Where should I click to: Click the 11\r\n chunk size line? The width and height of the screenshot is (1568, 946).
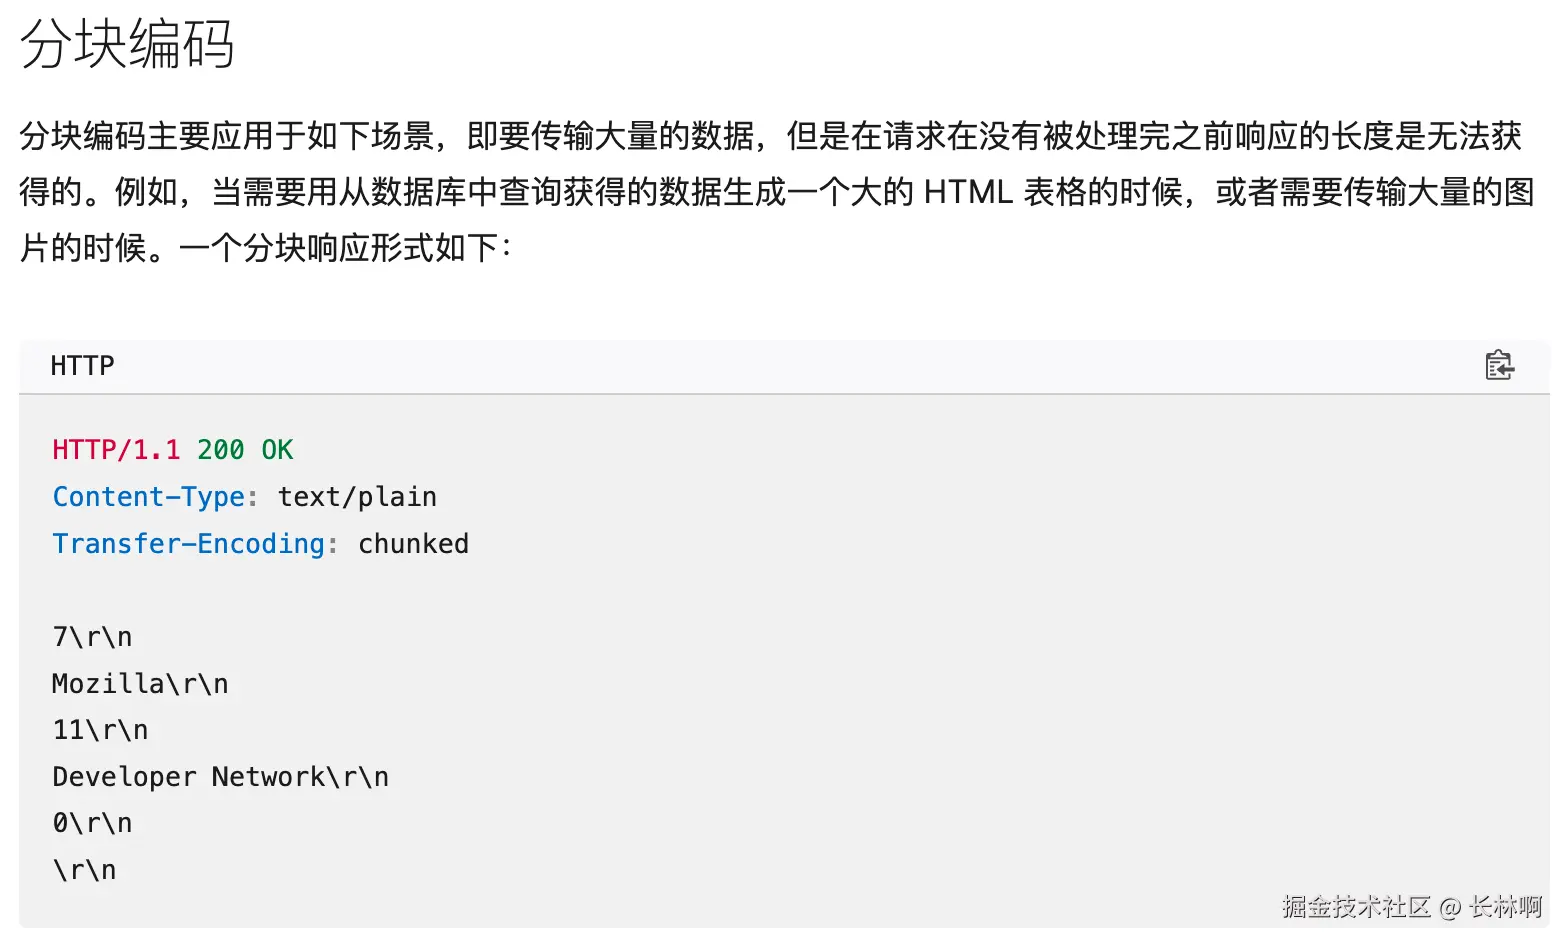[x=100, y=729]
